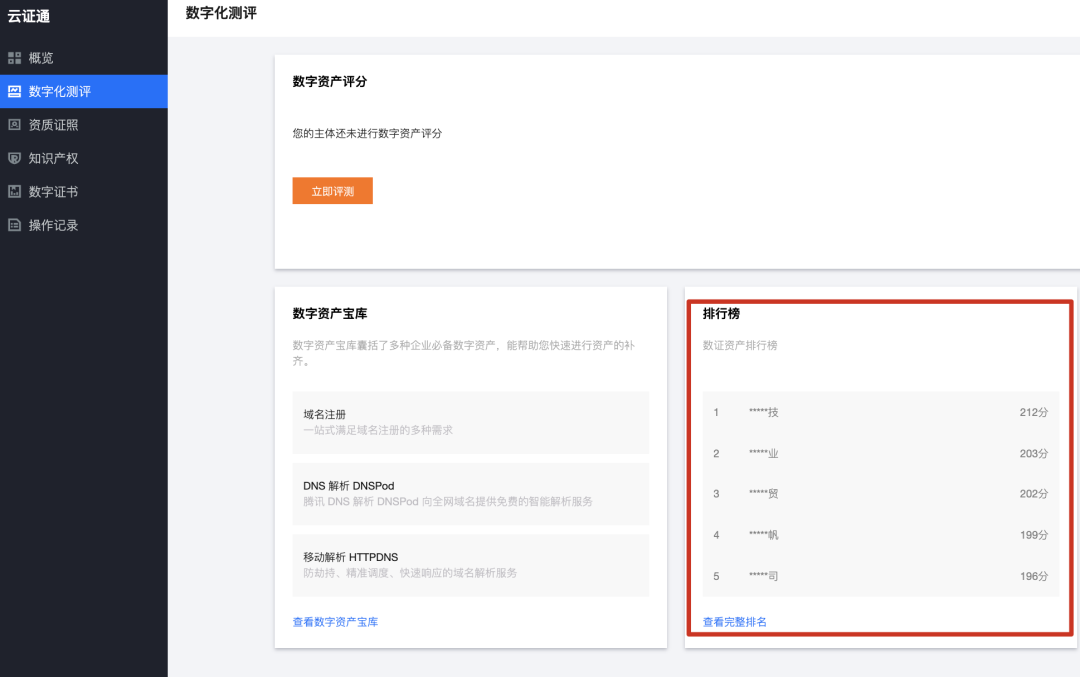Click the 概览 grid icon in sidebar

point(14,58)
